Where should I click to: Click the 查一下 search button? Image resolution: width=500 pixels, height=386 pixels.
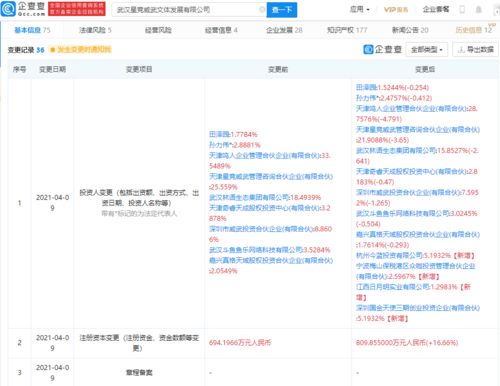(282, 10)
